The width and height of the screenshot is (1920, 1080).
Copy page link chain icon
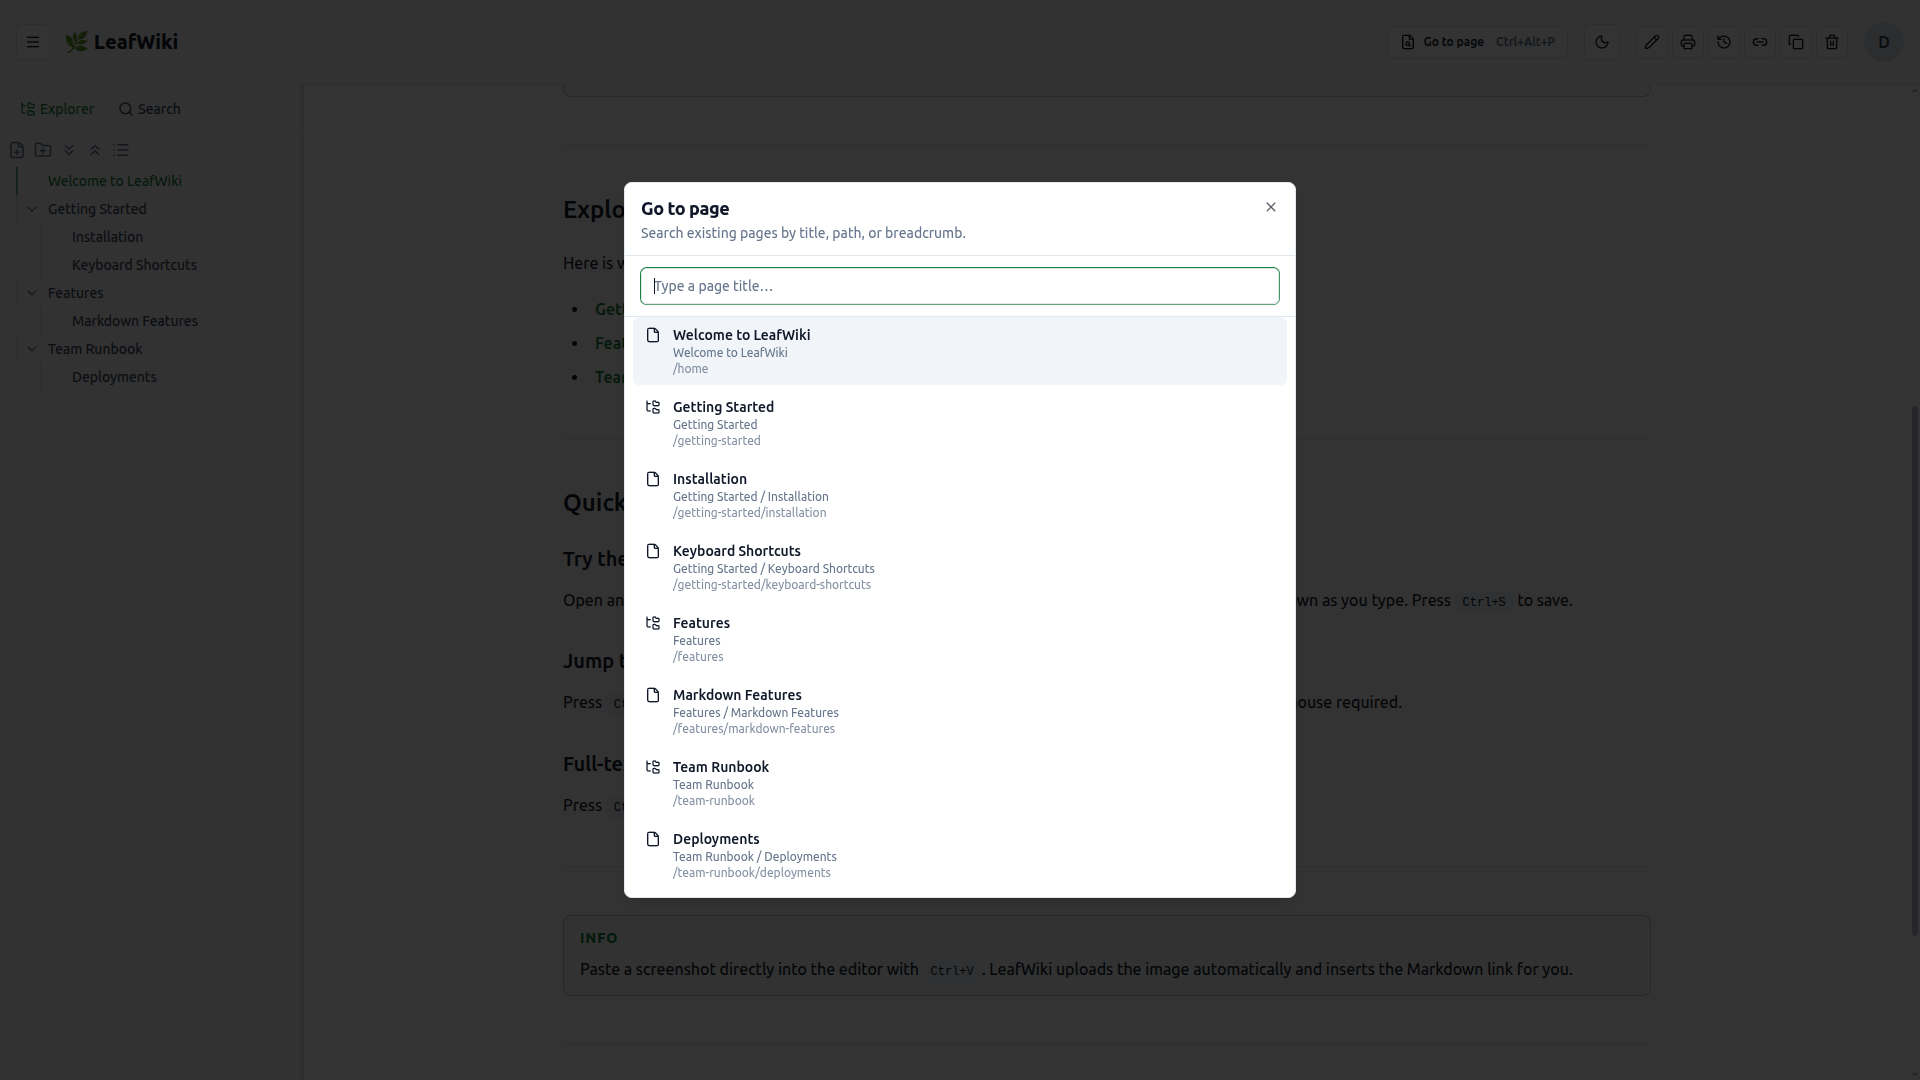[x=1760, y=42]
